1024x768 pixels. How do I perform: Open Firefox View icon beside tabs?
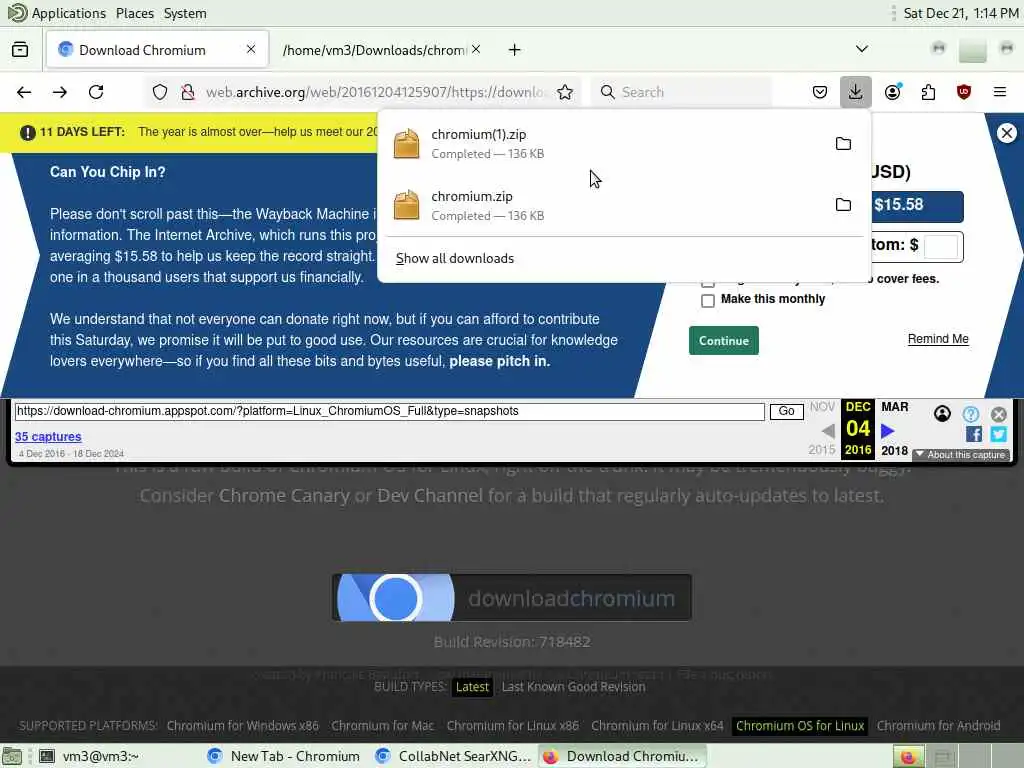(20, 50)
